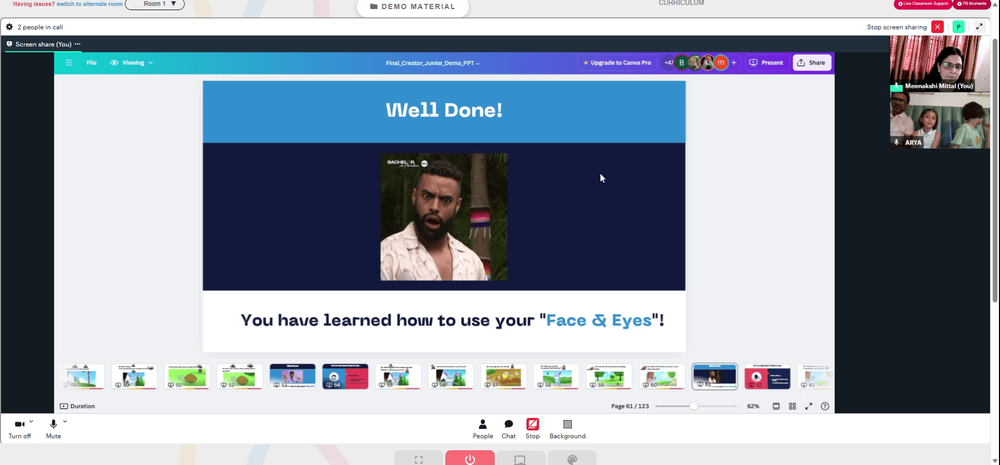Expand camera options chevron
This screenshot has height=465, width=1000.
tap(31, 422)
